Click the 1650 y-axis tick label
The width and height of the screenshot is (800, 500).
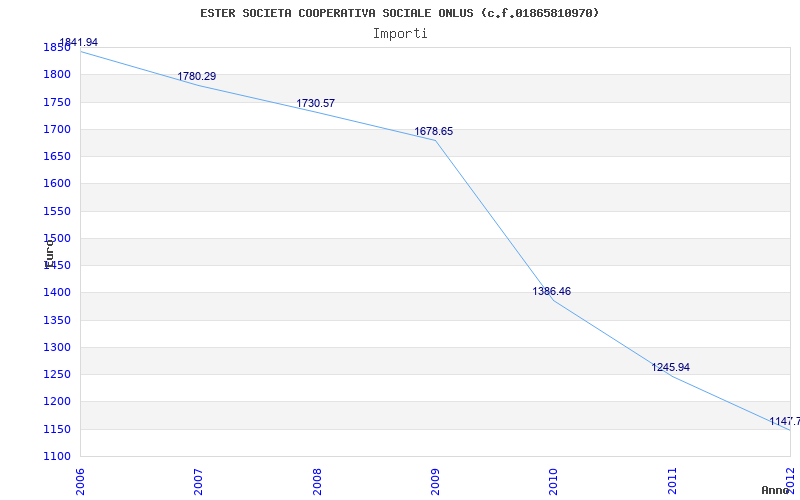pos(57,157)
